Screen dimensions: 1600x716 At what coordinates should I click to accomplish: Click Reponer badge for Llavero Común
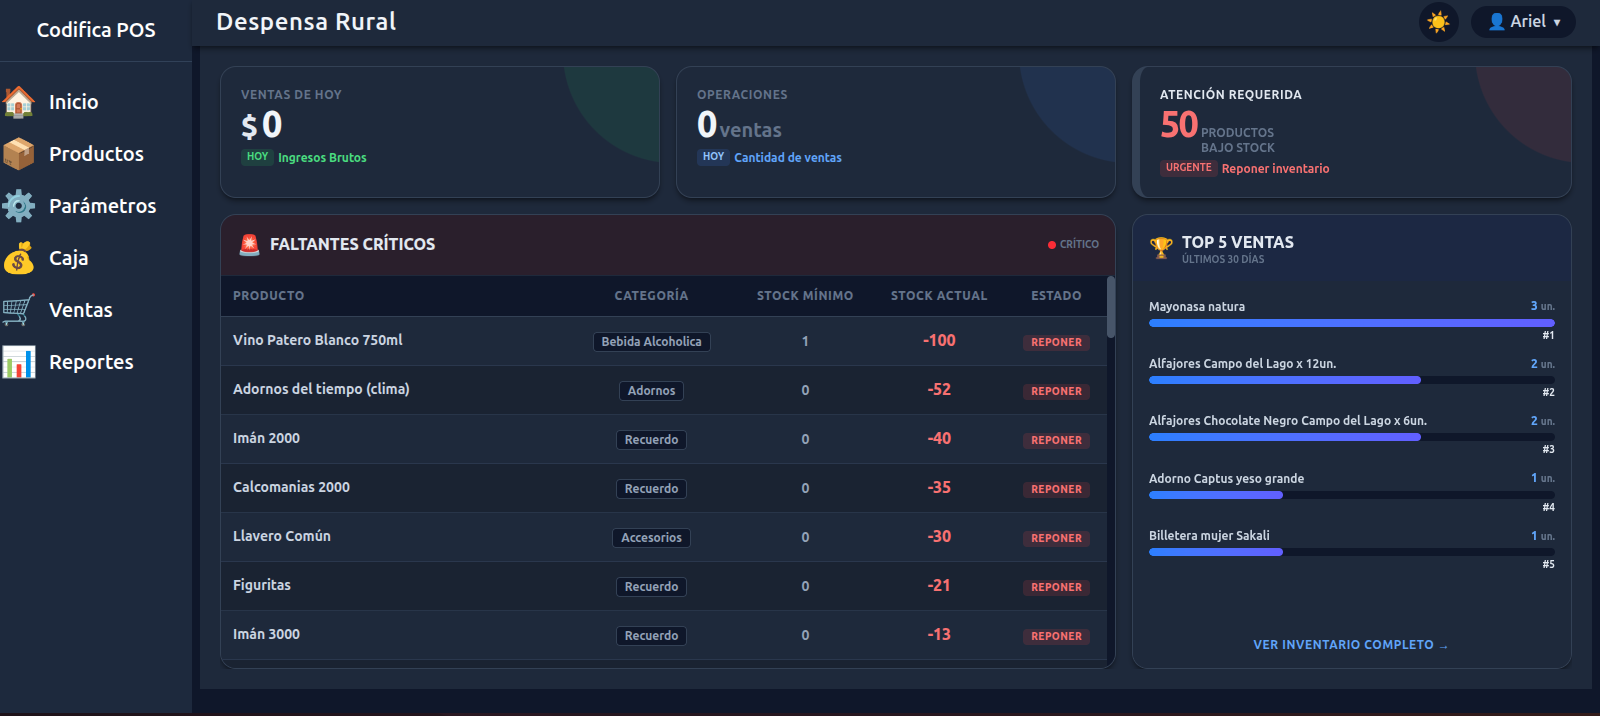point(1056,538)
